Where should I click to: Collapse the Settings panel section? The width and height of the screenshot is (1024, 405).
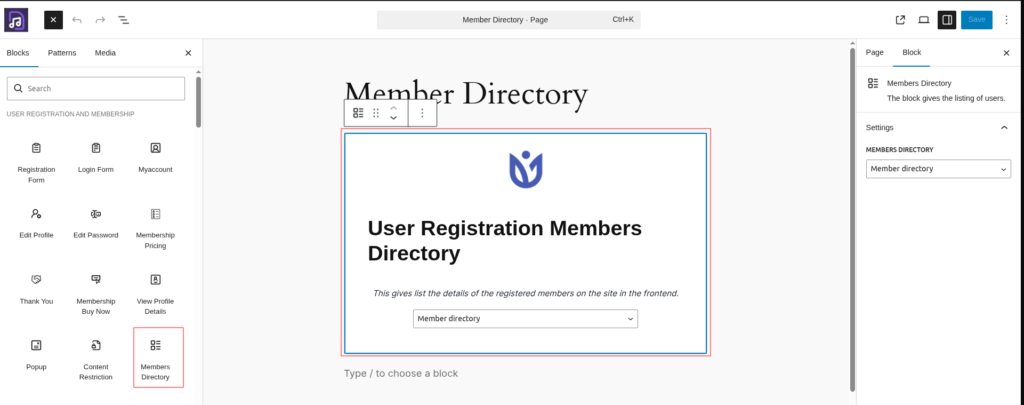[x=938, y=127]
